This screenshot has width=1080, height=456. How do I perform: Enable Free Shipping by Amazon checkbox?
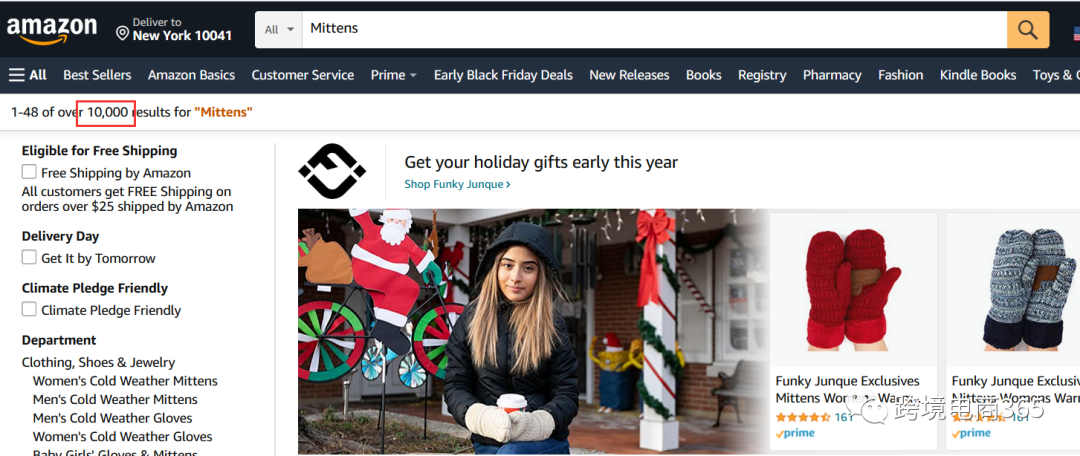pos(29,172)
